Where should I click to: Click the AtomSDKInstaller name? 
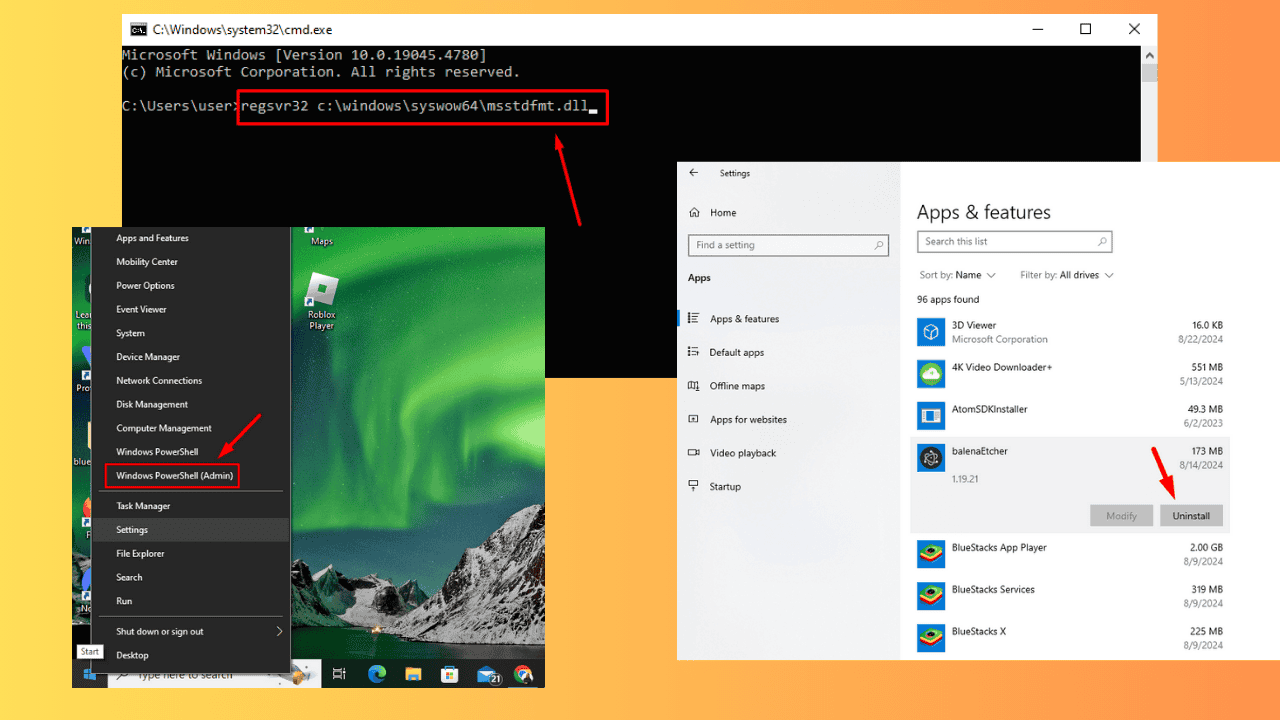point(989,409)
